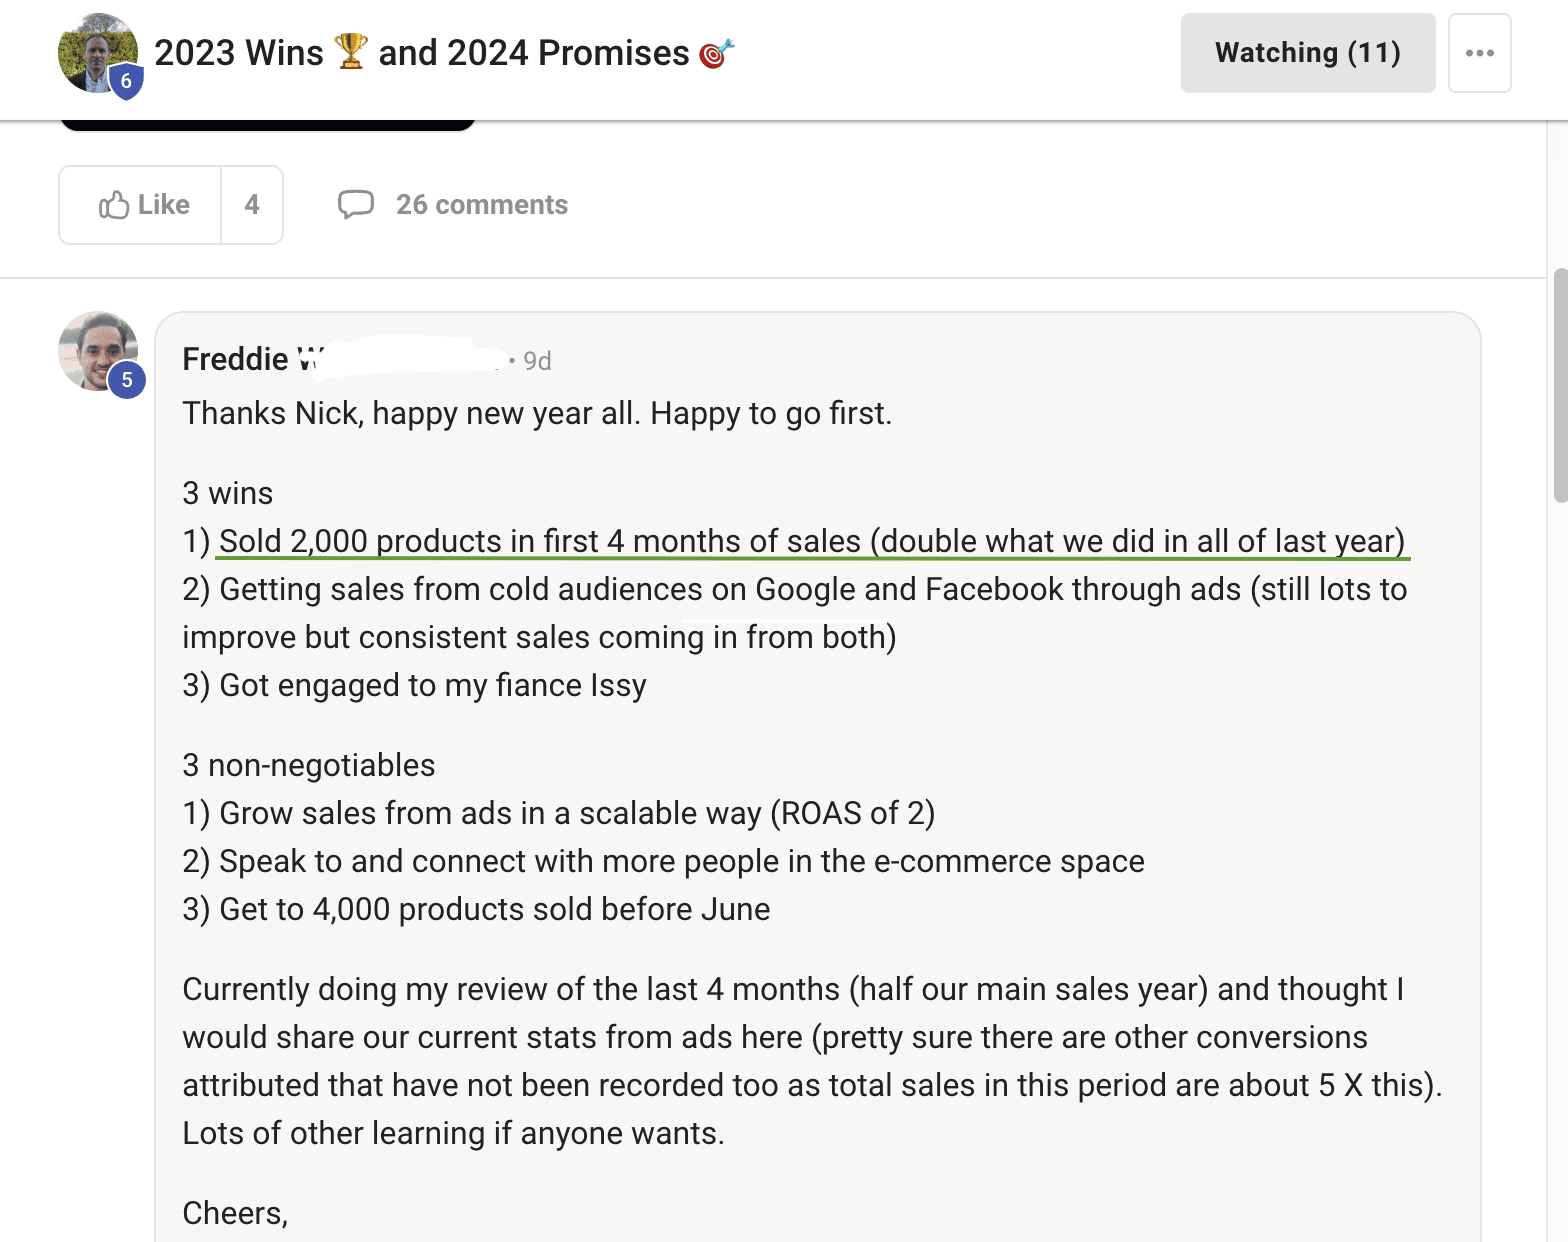The image size is (1568, 1242).
Task: Open the post author's profile avatar
Action: [97, 53]
